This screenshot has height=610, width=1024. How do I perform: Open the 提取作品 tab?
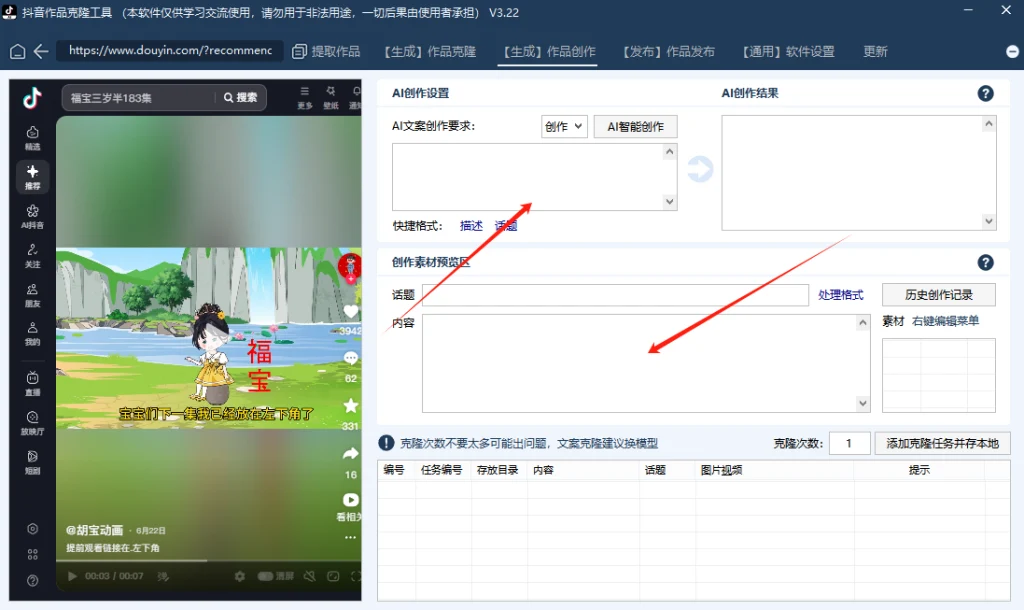327,52
